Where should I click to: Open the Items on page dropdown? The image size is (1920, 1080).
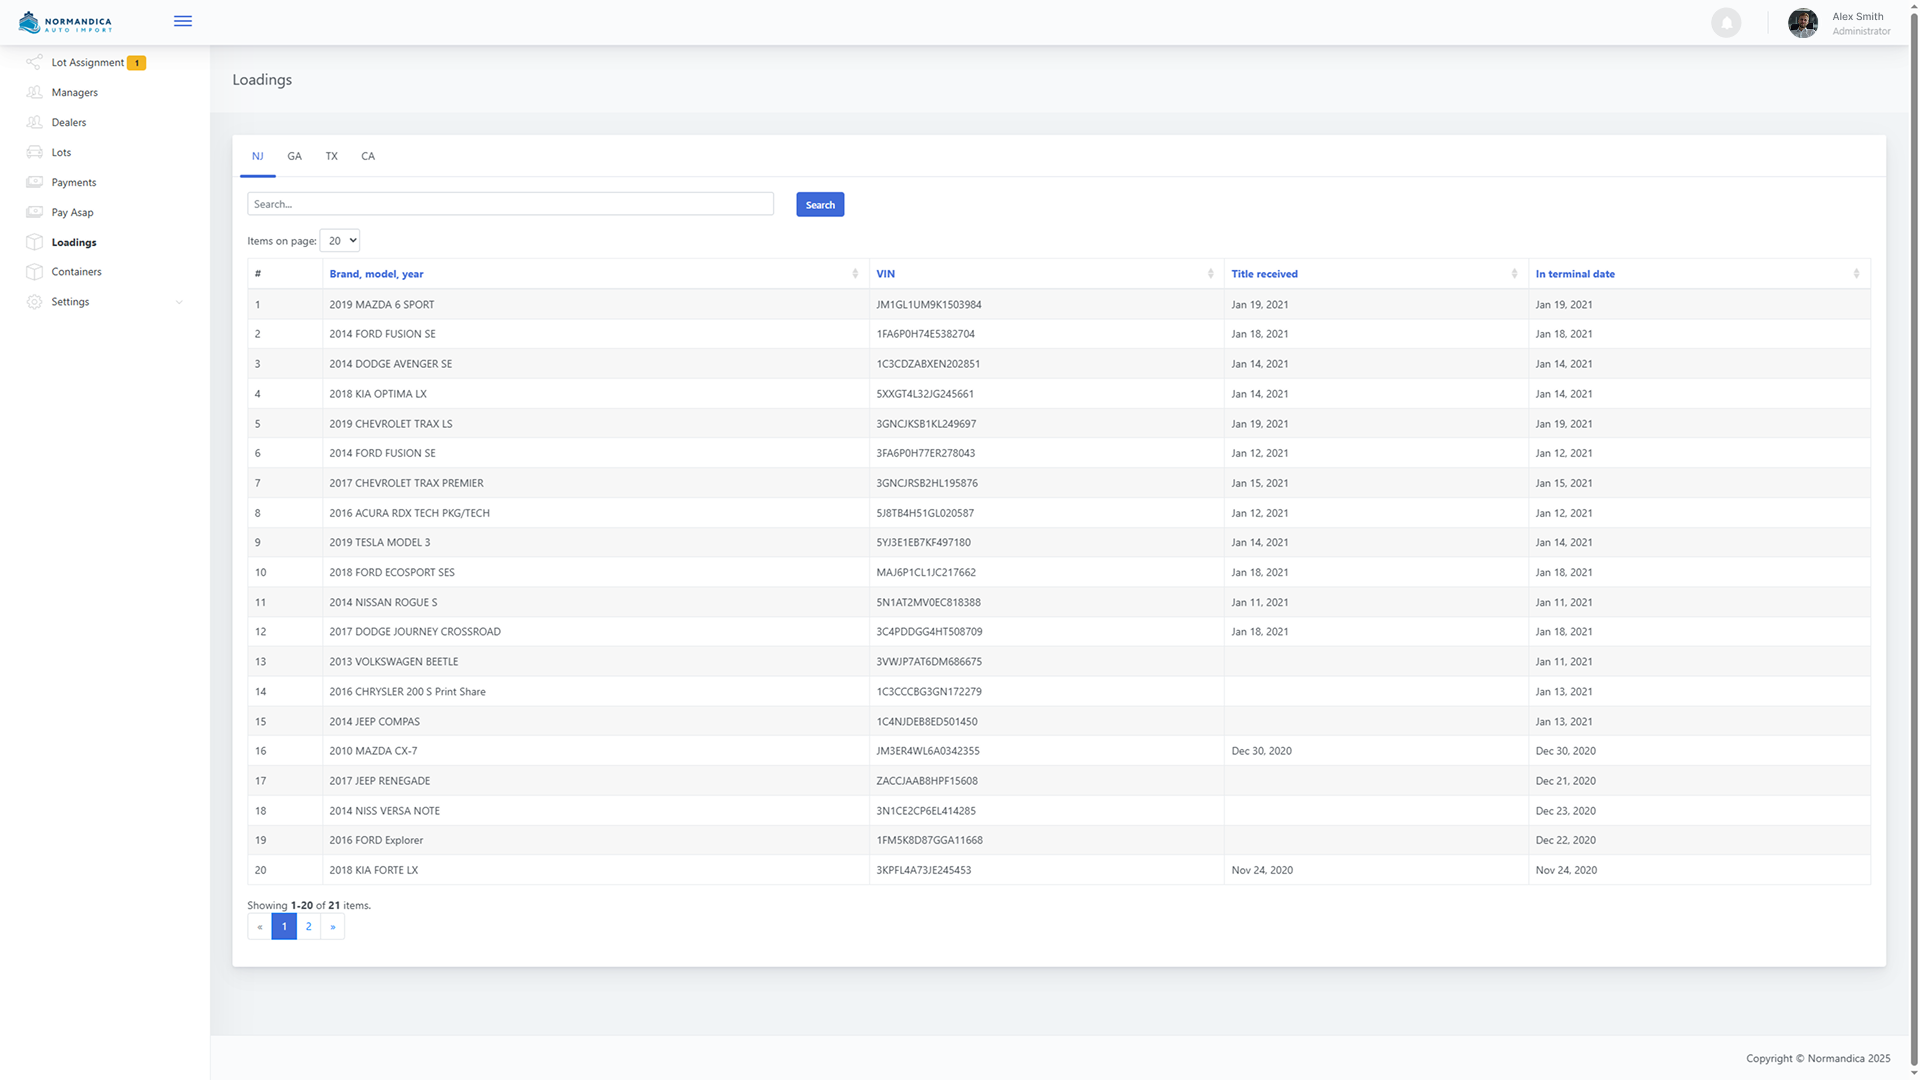click(339, 241)
